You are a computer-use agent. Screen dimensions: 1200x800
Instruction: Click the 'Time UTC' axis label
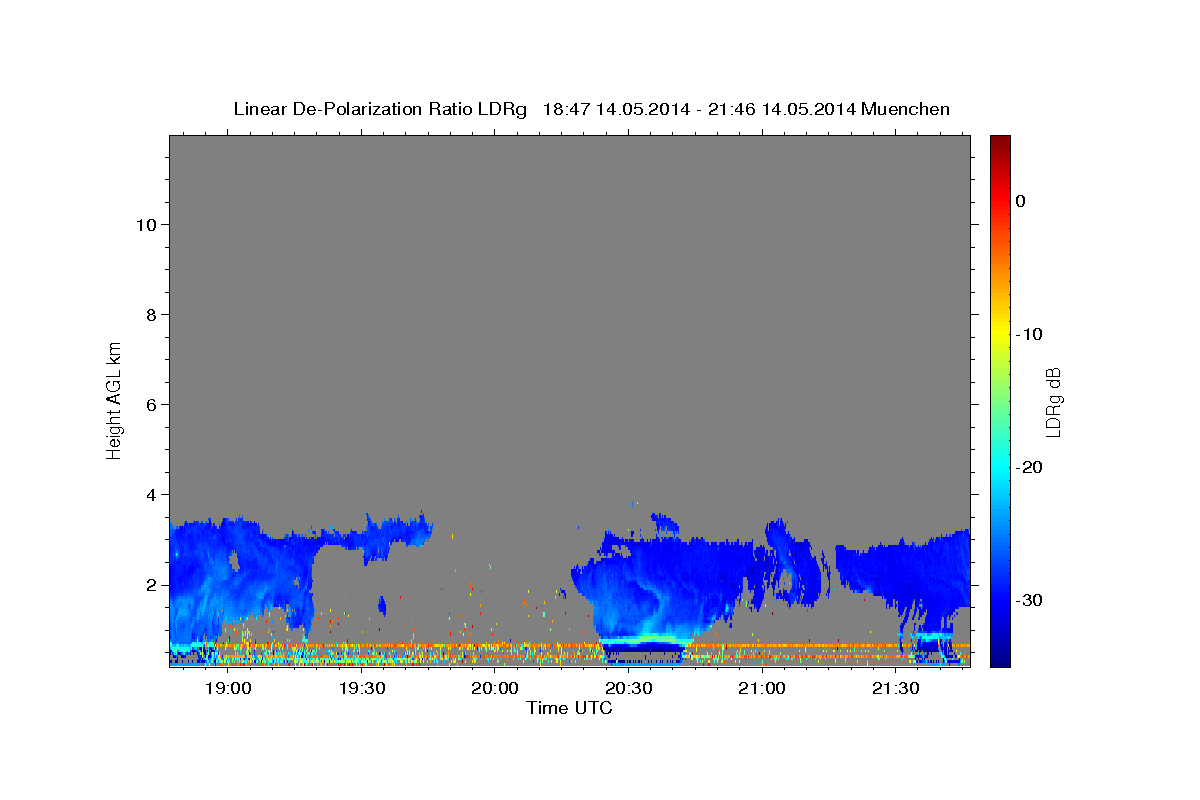(x=569, y=708)
